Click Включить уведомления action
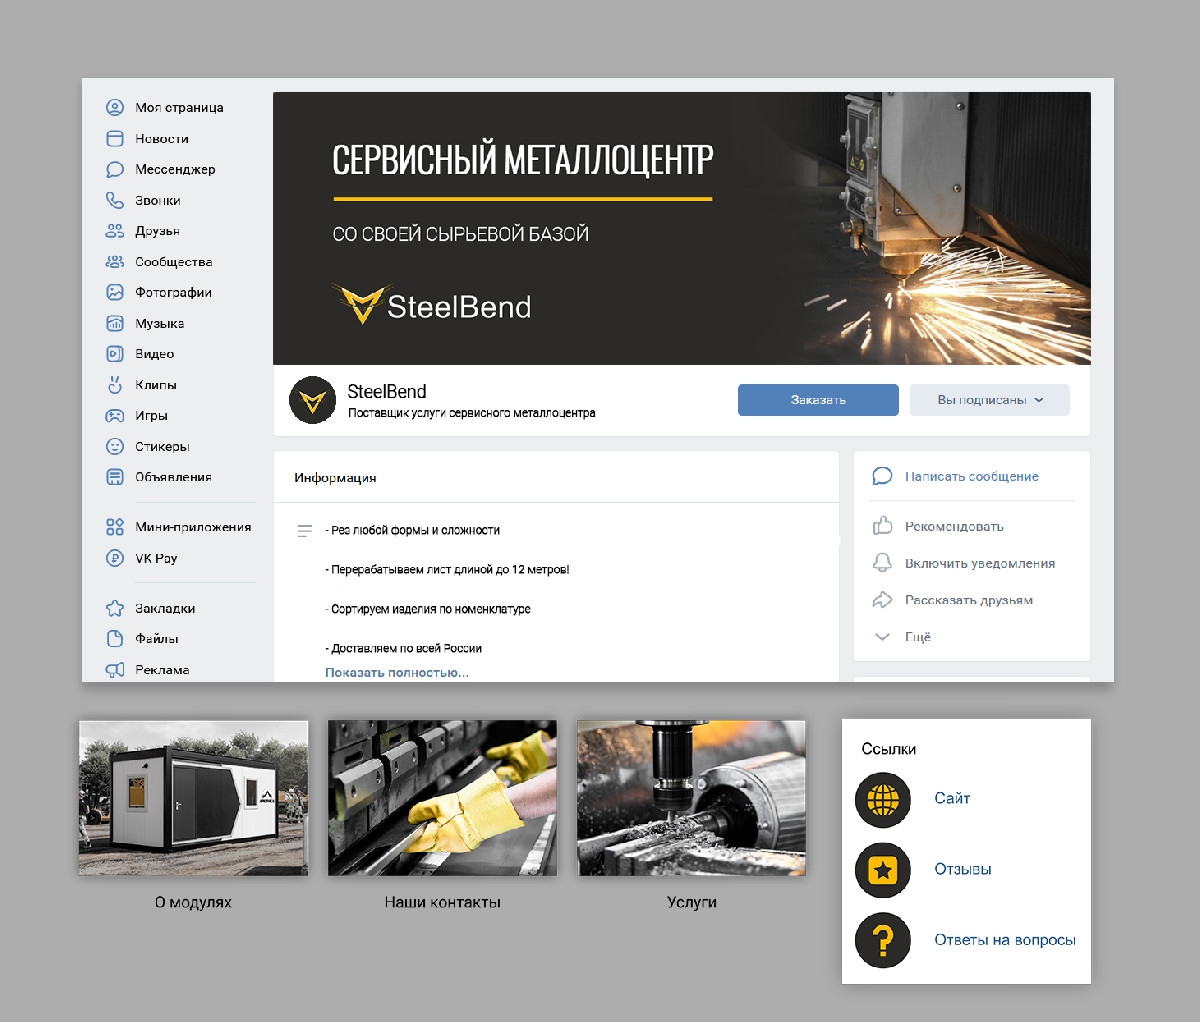1200x1022 pixels. point(980,564)
